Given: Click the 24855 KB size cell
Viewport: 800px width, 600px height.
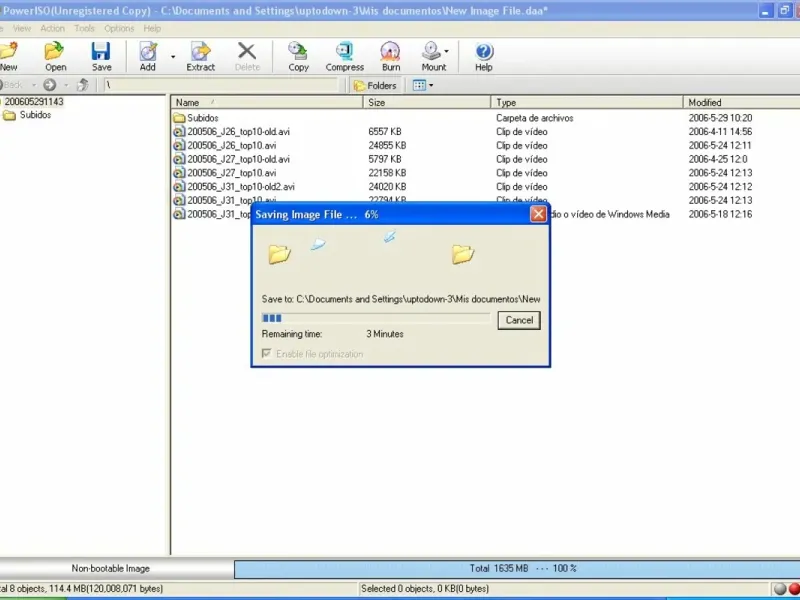Looking at the screenshot, I should click(387, 145).
